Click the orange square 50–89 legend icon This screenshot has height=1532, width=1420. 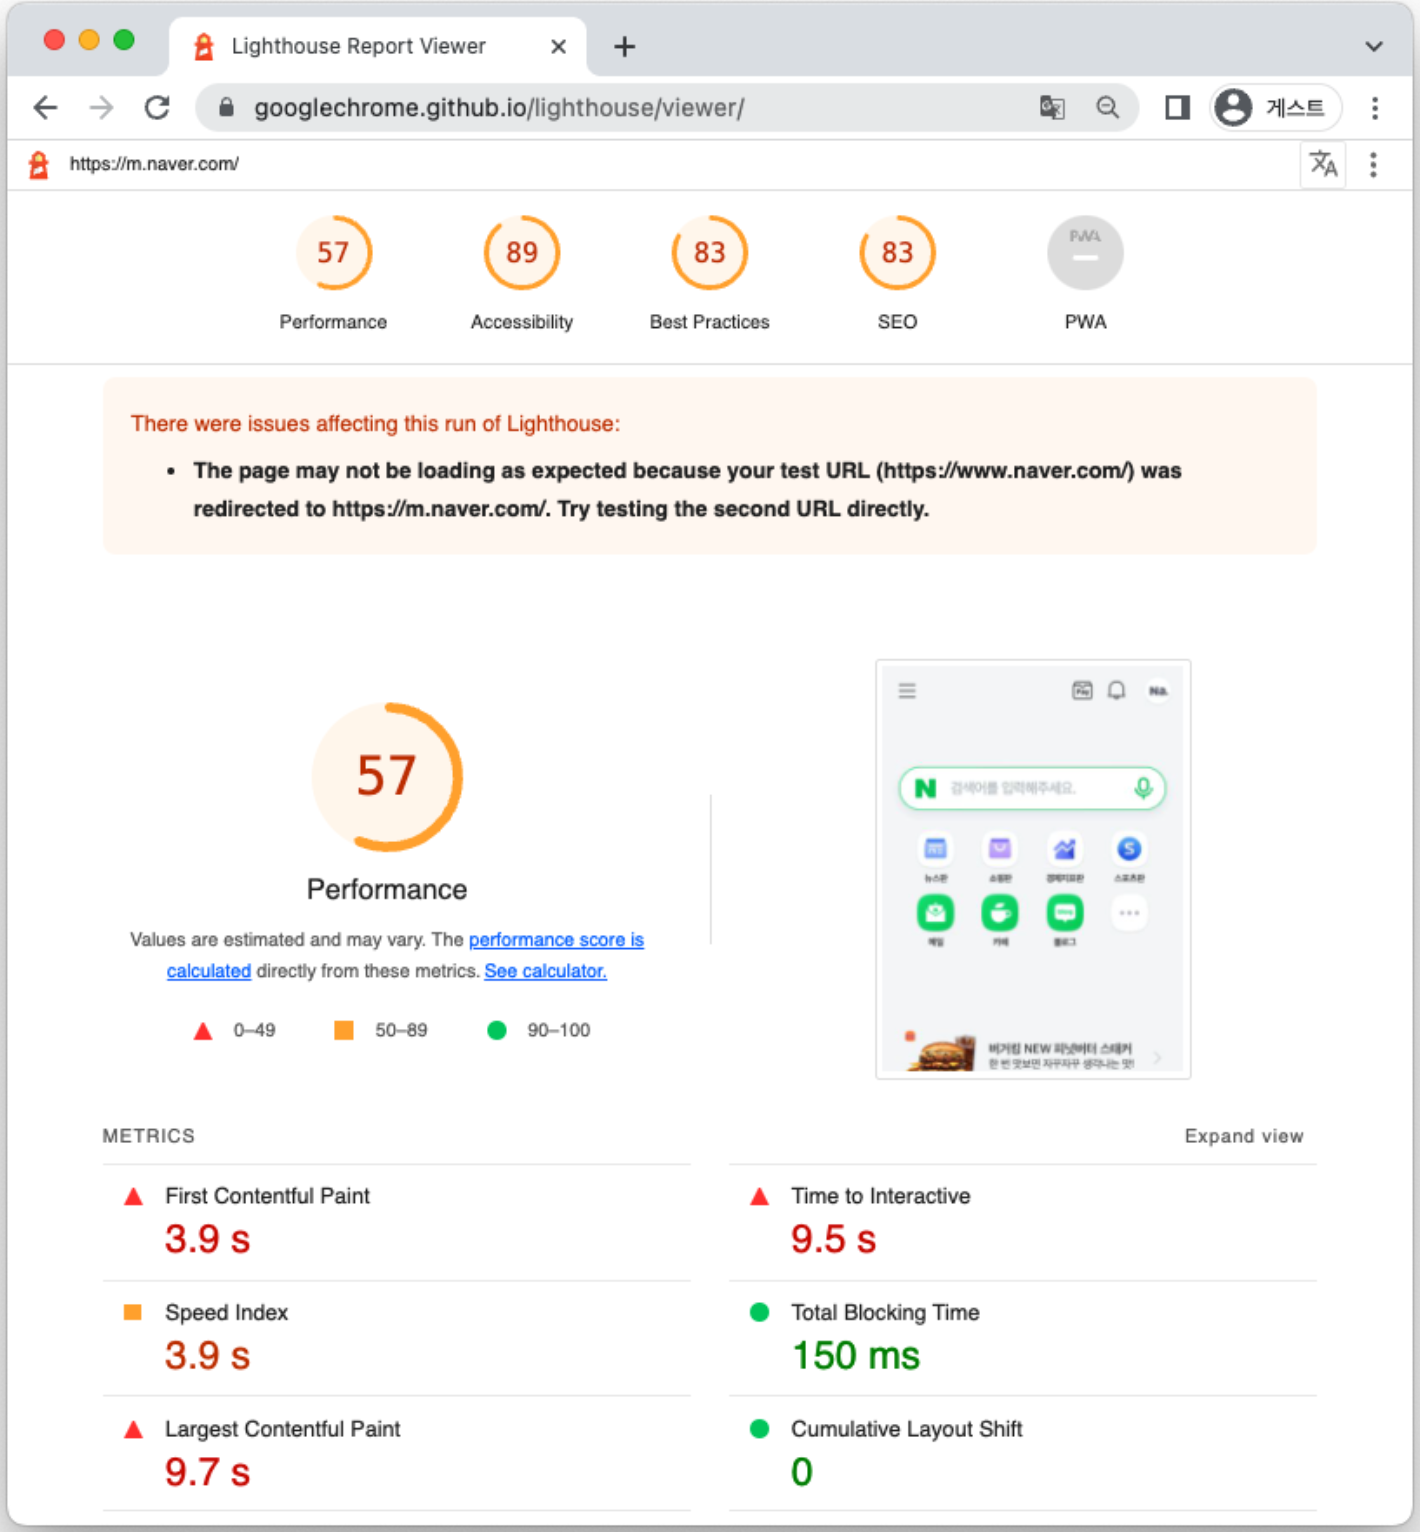(x=344, y=1030)
